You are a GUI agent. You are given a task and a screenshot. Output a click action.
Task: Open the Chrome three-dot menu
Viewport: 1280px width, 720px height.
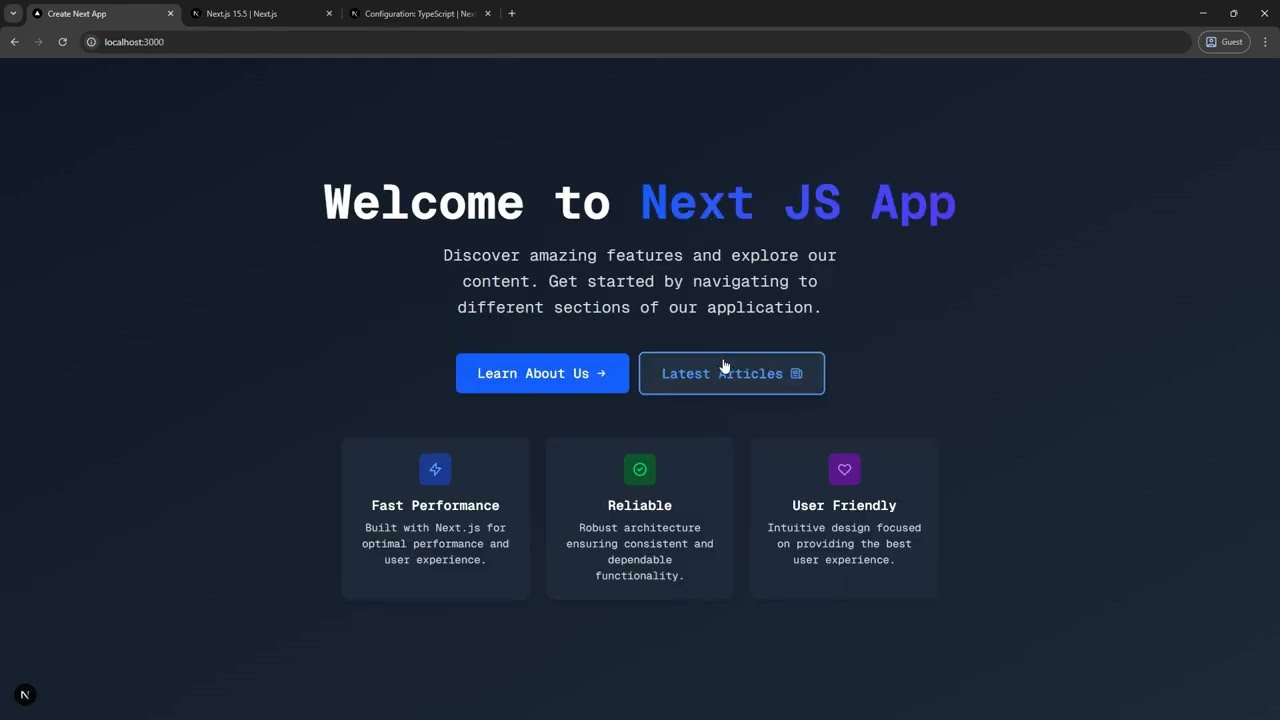1265,42
